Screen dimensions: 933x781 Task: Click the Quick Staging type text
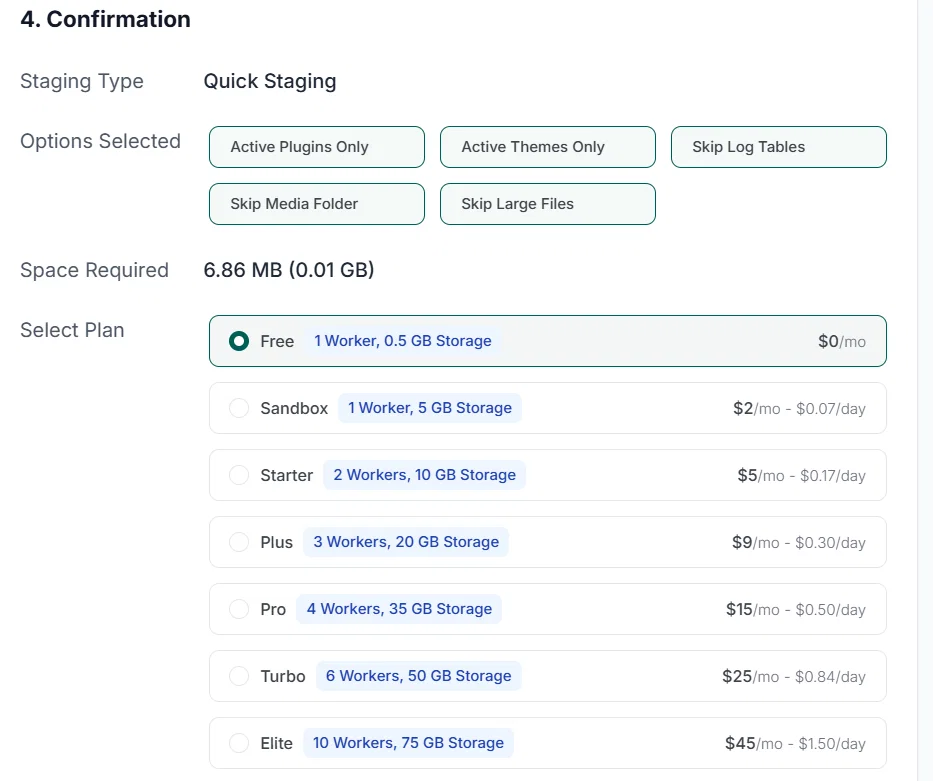click(270, 81)
